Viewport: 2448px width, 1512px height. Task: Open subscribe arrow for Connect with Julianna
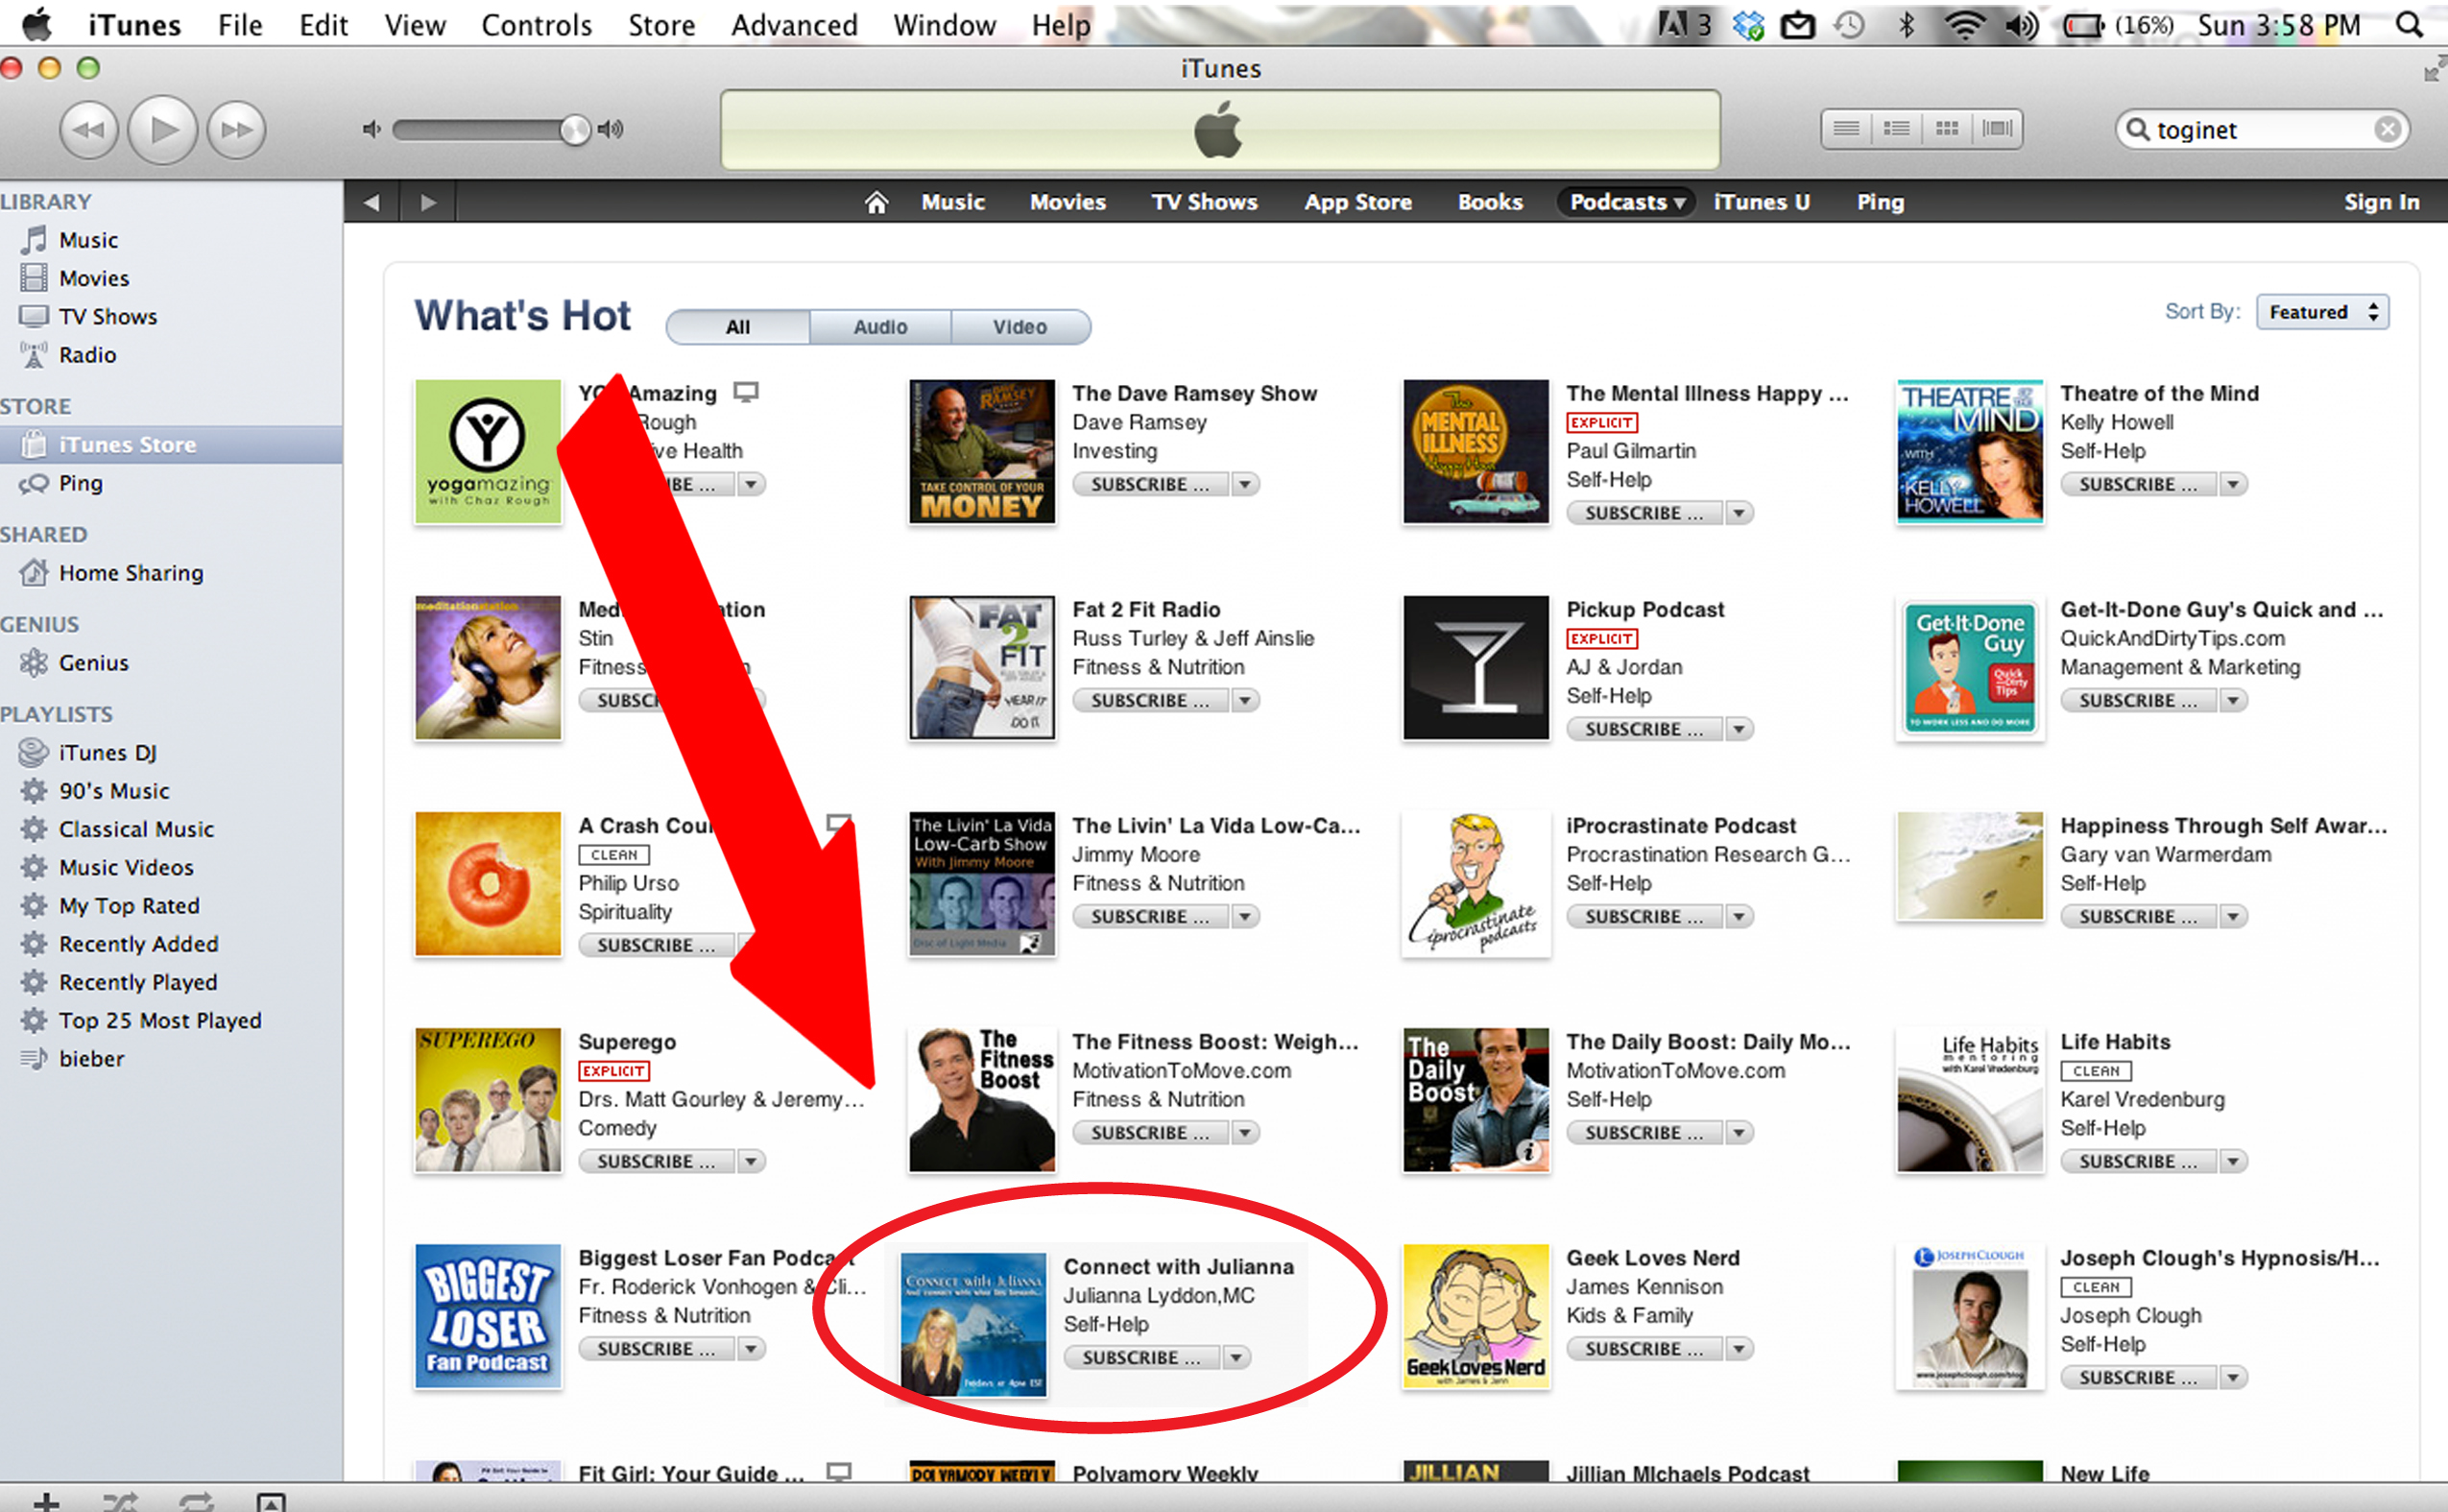(1236, 1358)
